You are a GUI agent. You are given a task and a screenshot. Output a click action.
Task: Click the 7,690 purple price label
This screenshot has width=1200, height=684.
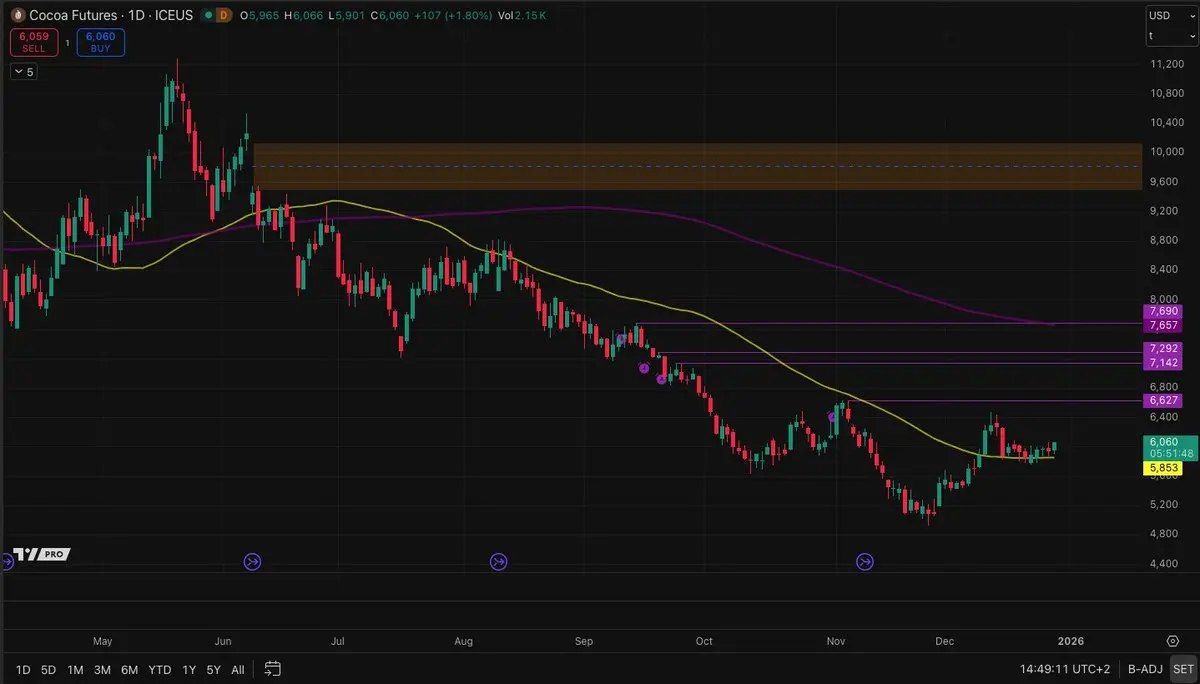pos(1162,312)
